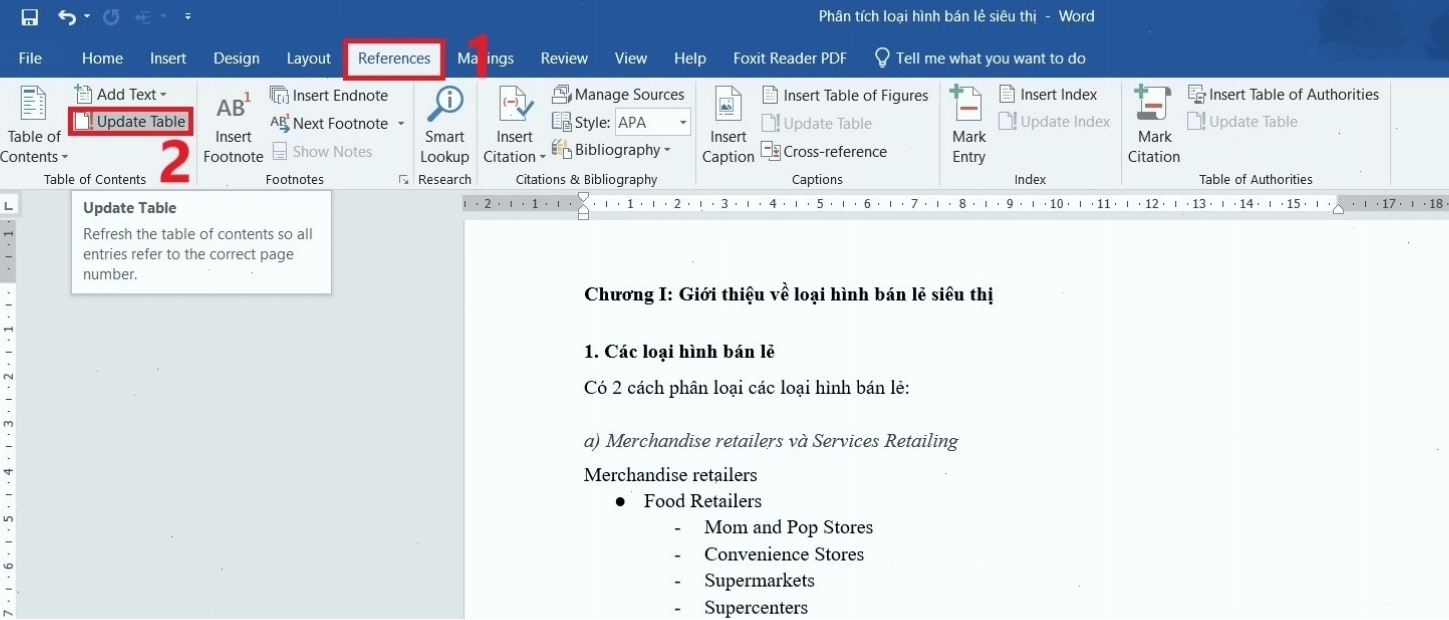1449x620 pixels.
Task: Open the Review tab
Action: pyautogui.click(x=564, y=58)
